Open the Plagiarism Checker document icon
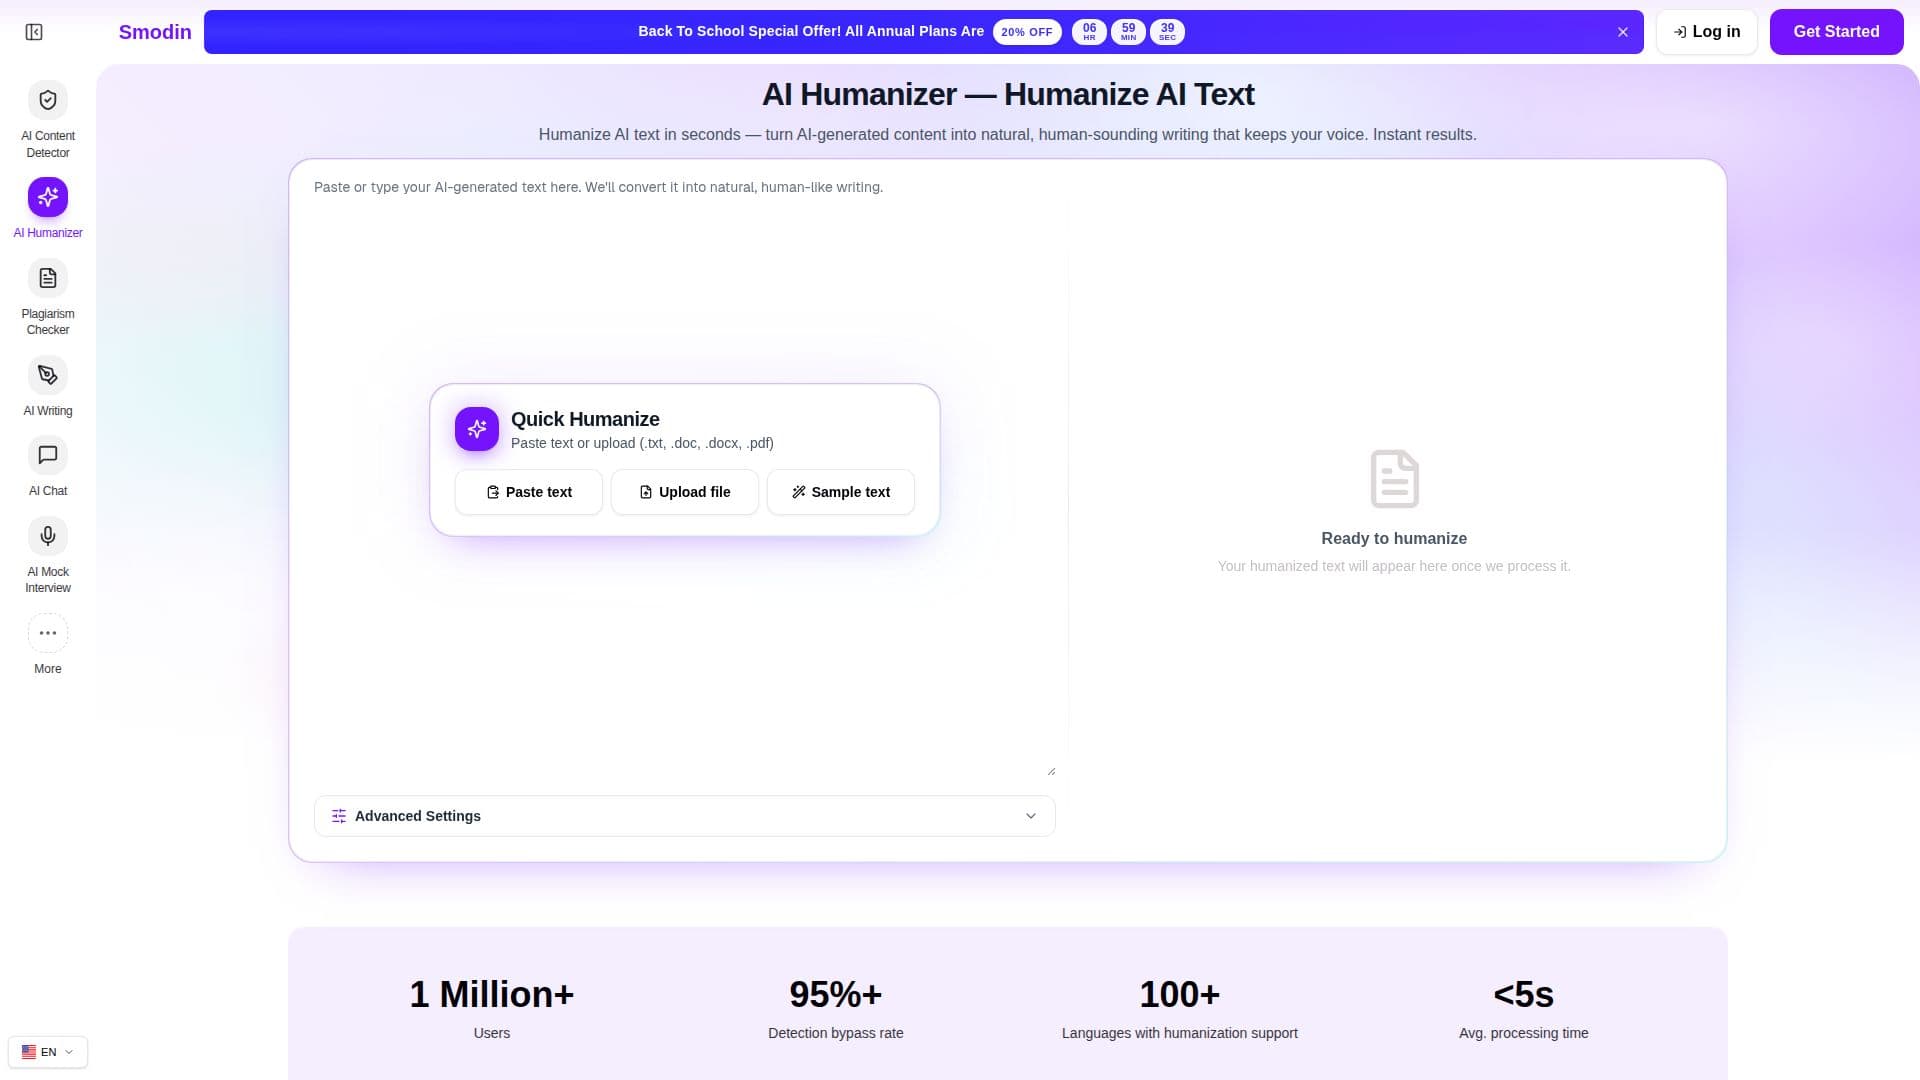The width and height of the screenshot is (1920, 1080). [x=48, y=278]
